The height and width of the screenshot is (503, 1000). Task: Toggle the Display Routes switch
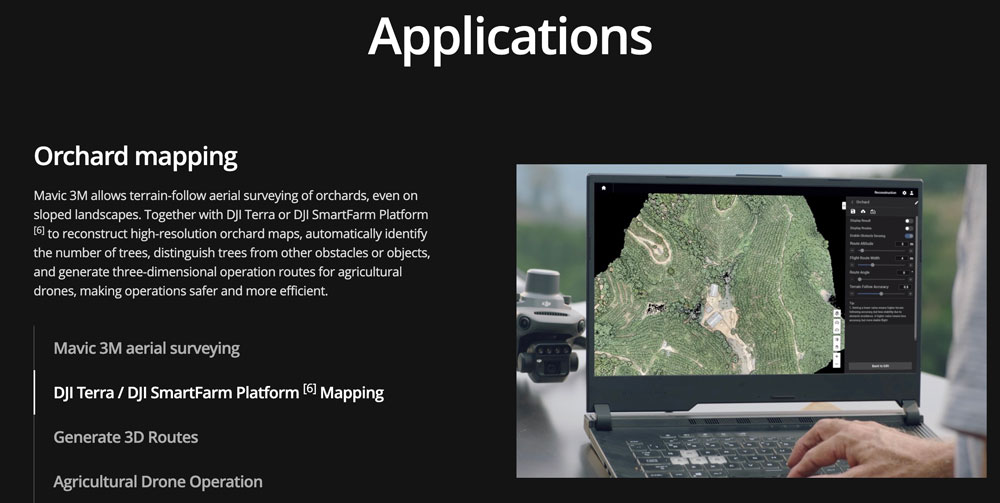[909, 228]
